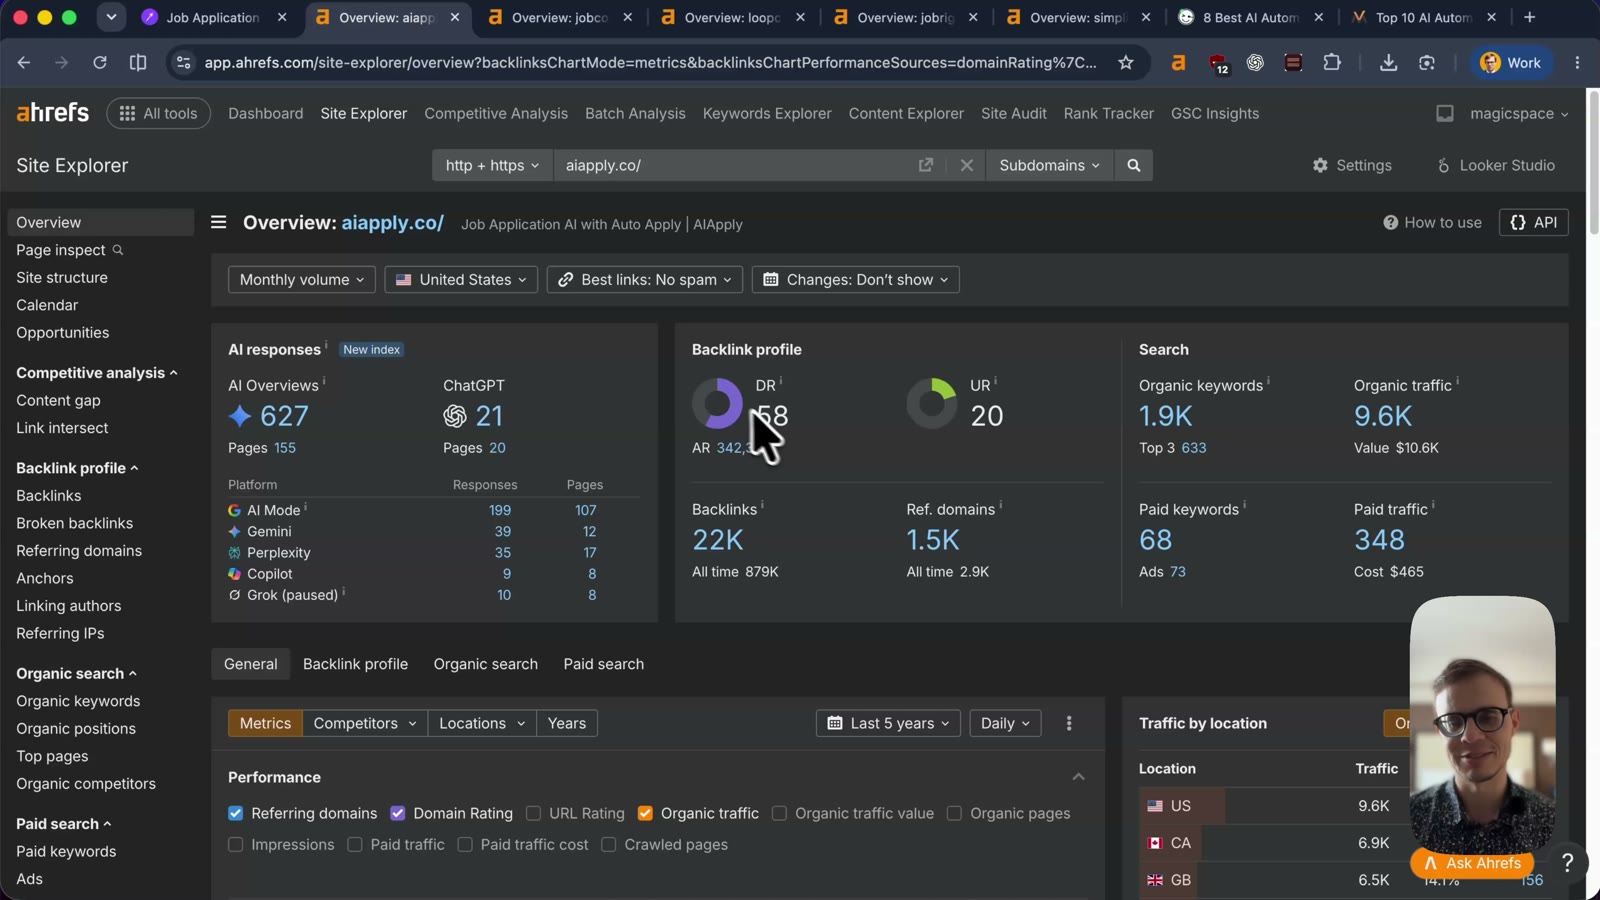Toggle the Chrome side panel icon
Viewport: 1600px width, 900px height.
(x=138, y=63)
